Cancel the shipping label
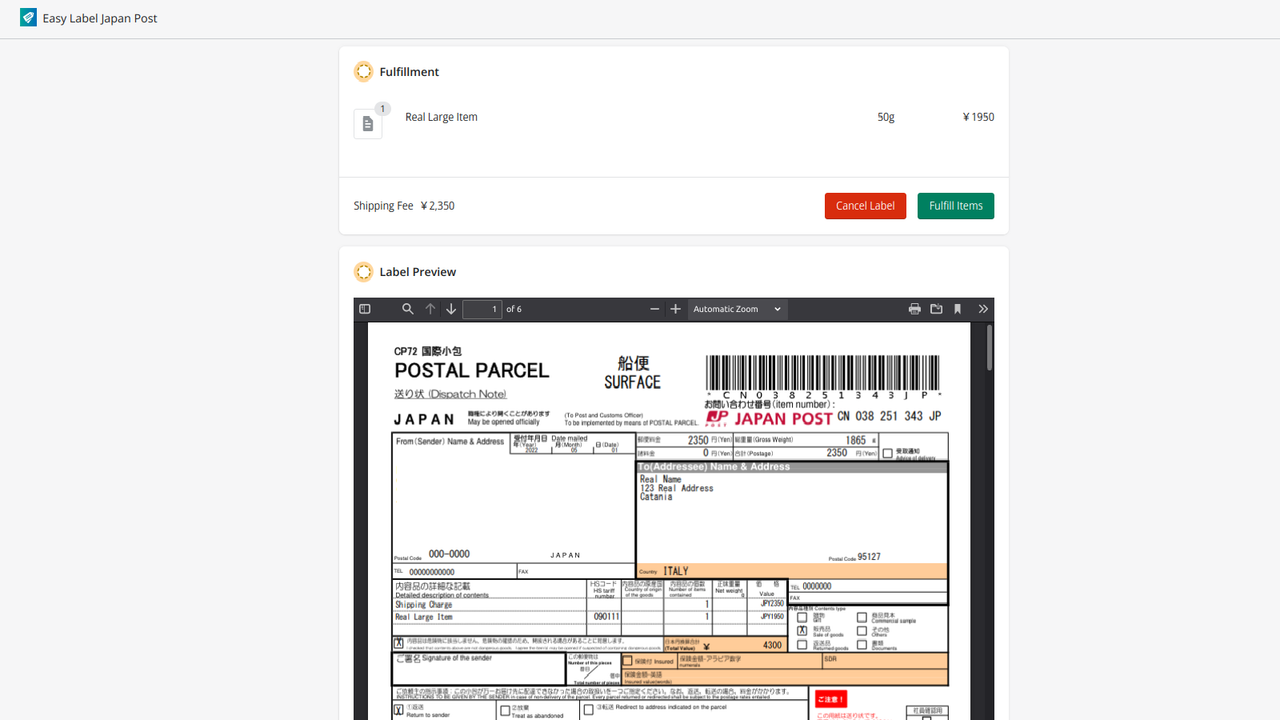Image resolution: width=1280 pixels, height=720 pixels. point(865,205)
